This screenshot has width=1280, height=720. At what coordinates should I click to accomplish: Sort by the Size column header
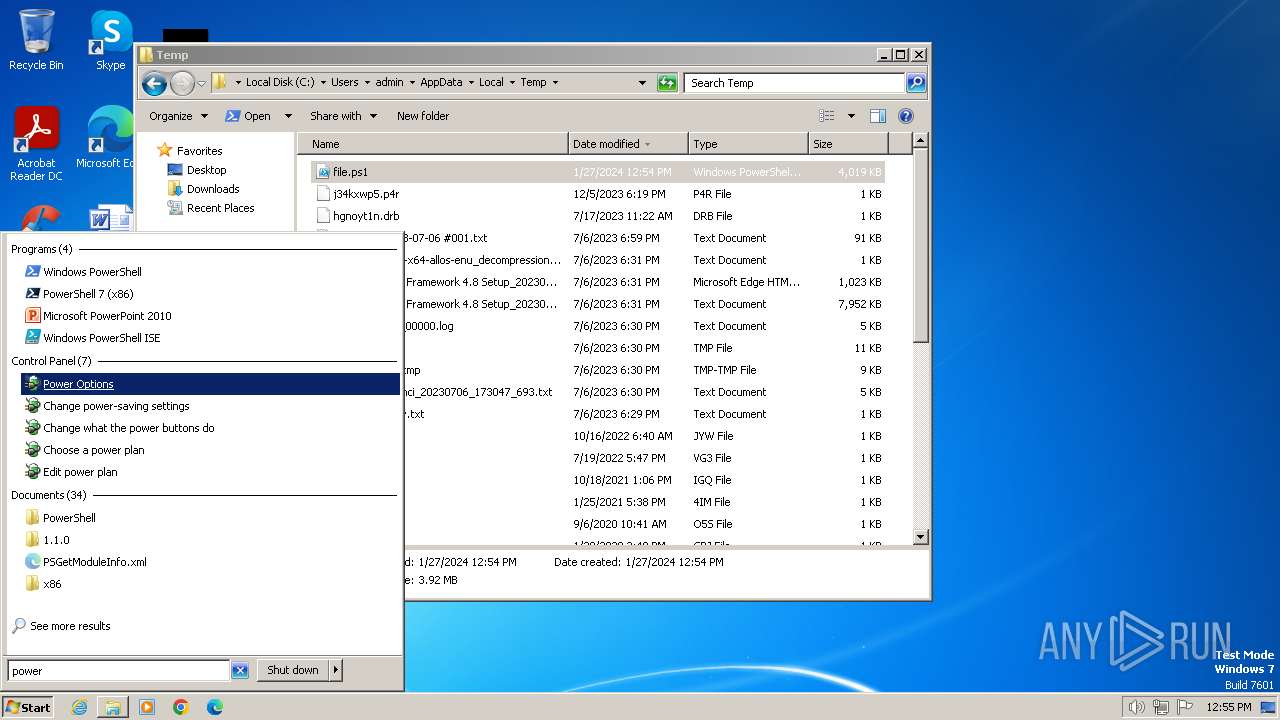pos(848,144)
